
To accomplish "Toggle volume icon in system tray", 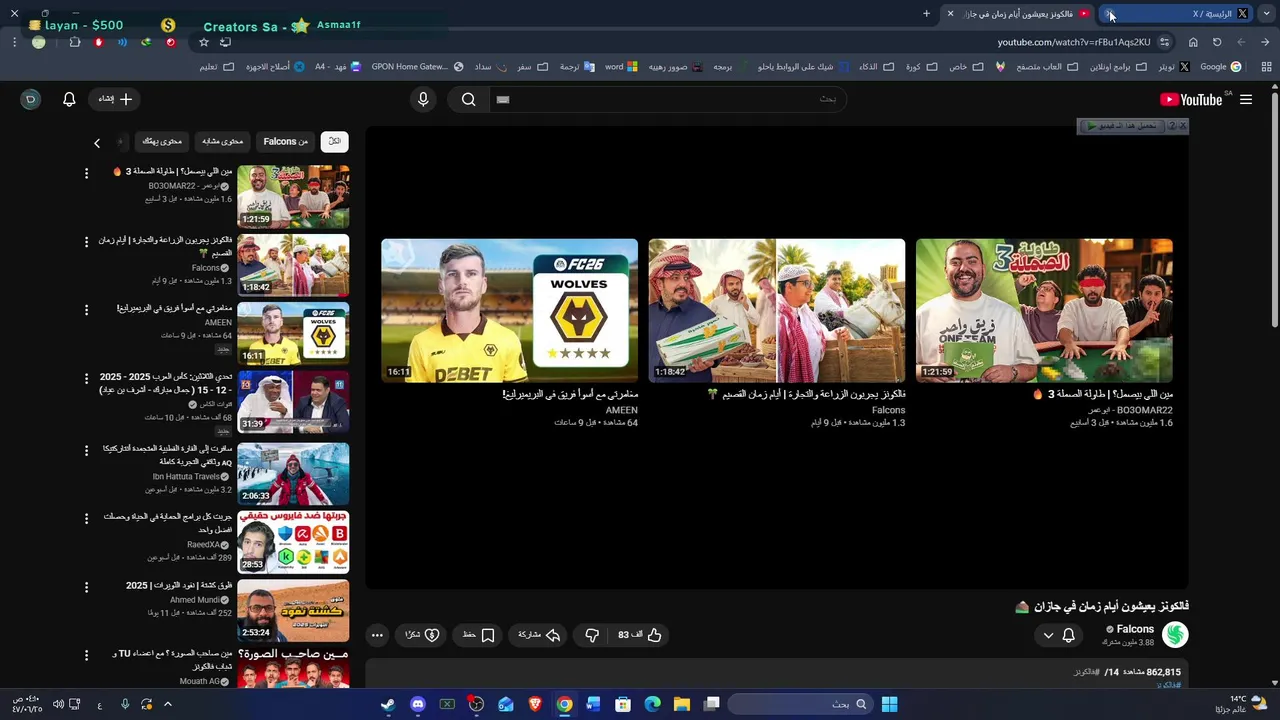I will [58, 704].
